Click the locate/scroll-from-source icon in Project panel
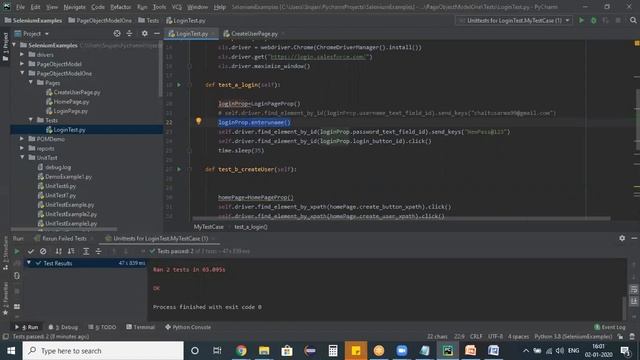Screen dimensions: 640x360 coord(117,33)
